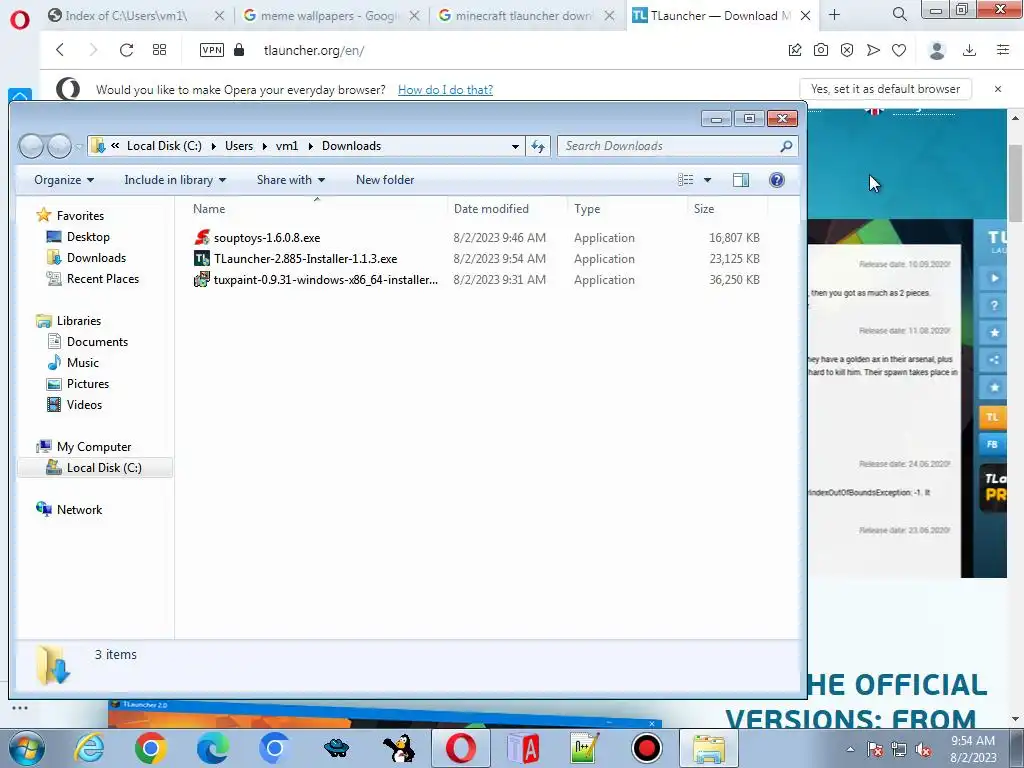Image resolution: width=1024 pixels, height=768 pixels.
Task: Open Desktop in the navigation pane
Action: pos(88,236)
